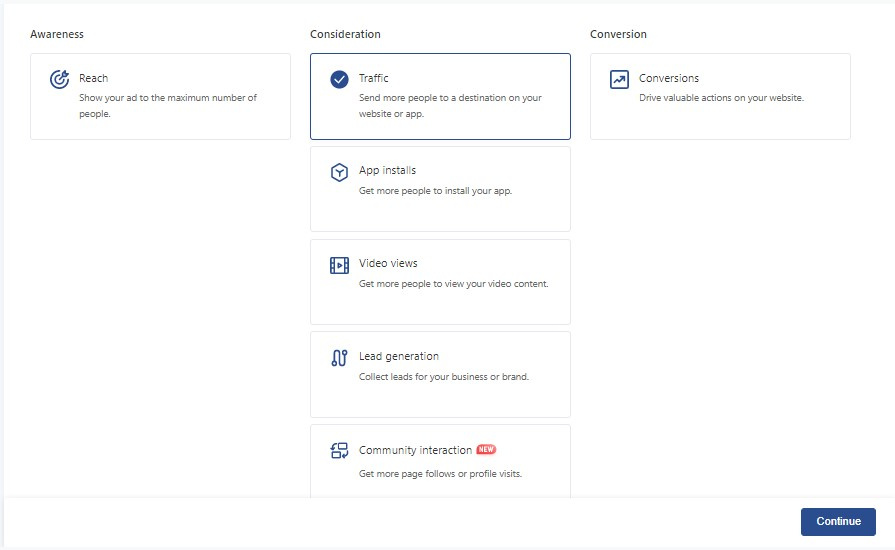Click the Consideration column heading
The height and width of the screenshot is (550, 895).
[x=345, y=34]
